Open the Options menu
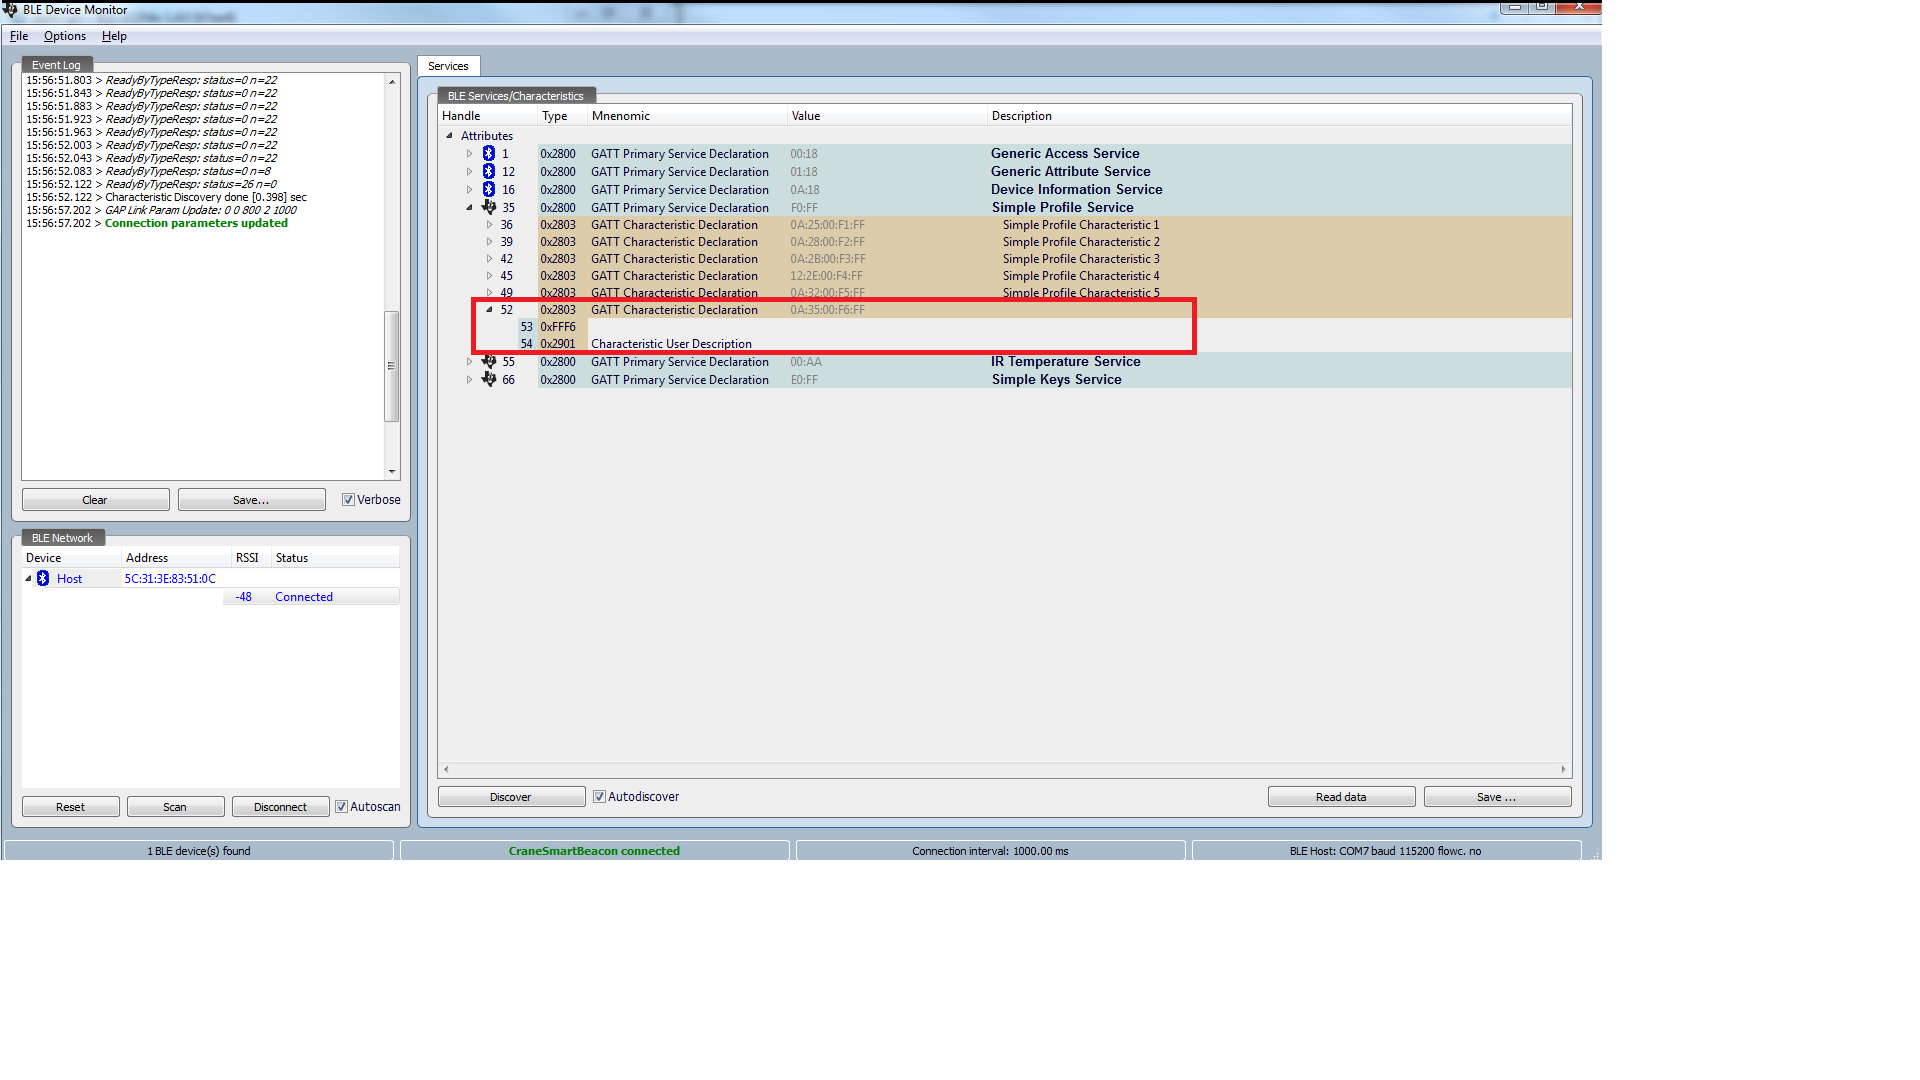1920x1080 pixels. [65, 36]
